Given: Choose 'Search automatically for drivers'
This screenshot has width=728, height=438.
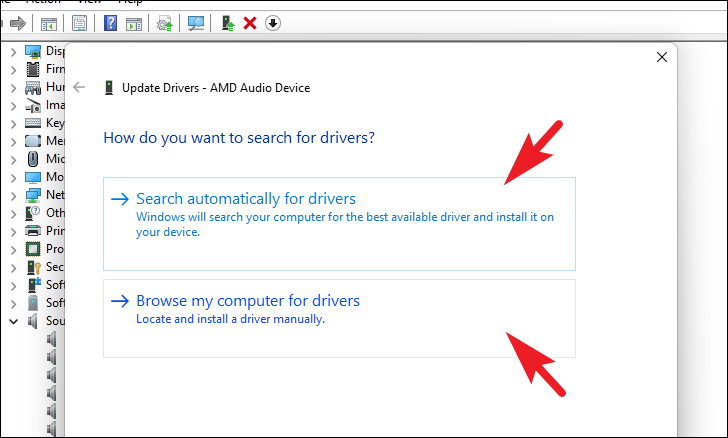Looking at the screenshot, I should click(339, 223).
